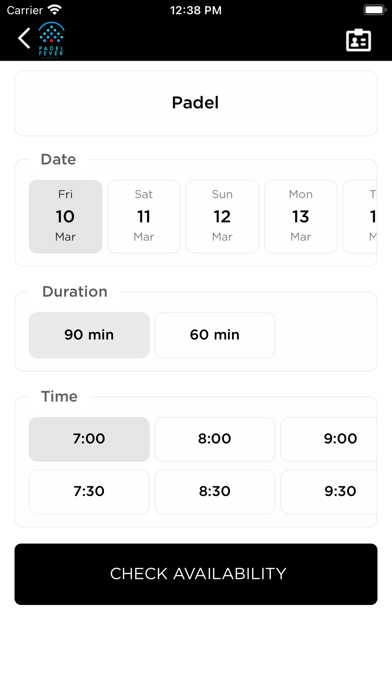Pick the 7:30 time slot
The image size is (392, 696).
tap(89, 492)
